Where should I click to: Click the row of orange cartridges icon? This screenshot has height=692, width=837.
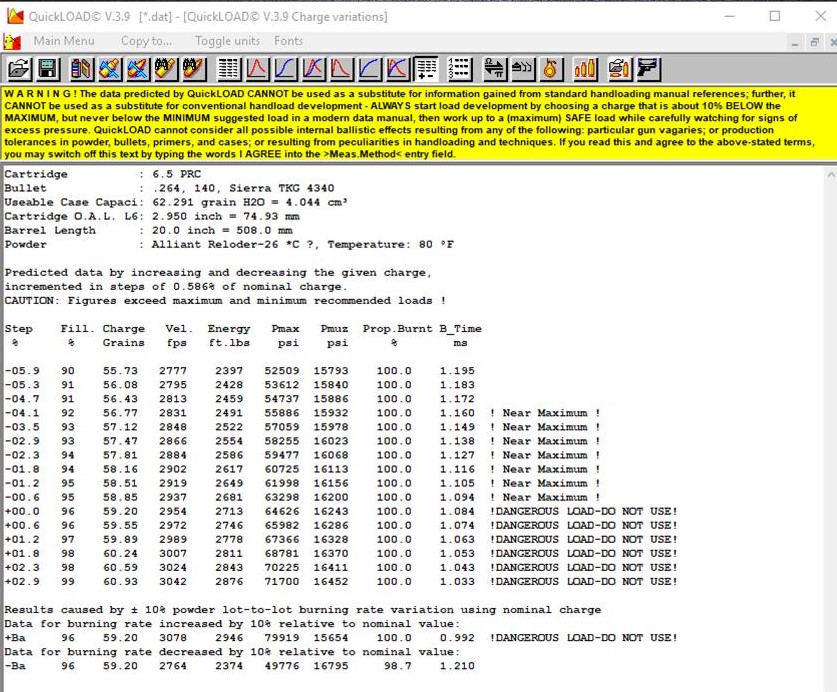click(585, 69)
